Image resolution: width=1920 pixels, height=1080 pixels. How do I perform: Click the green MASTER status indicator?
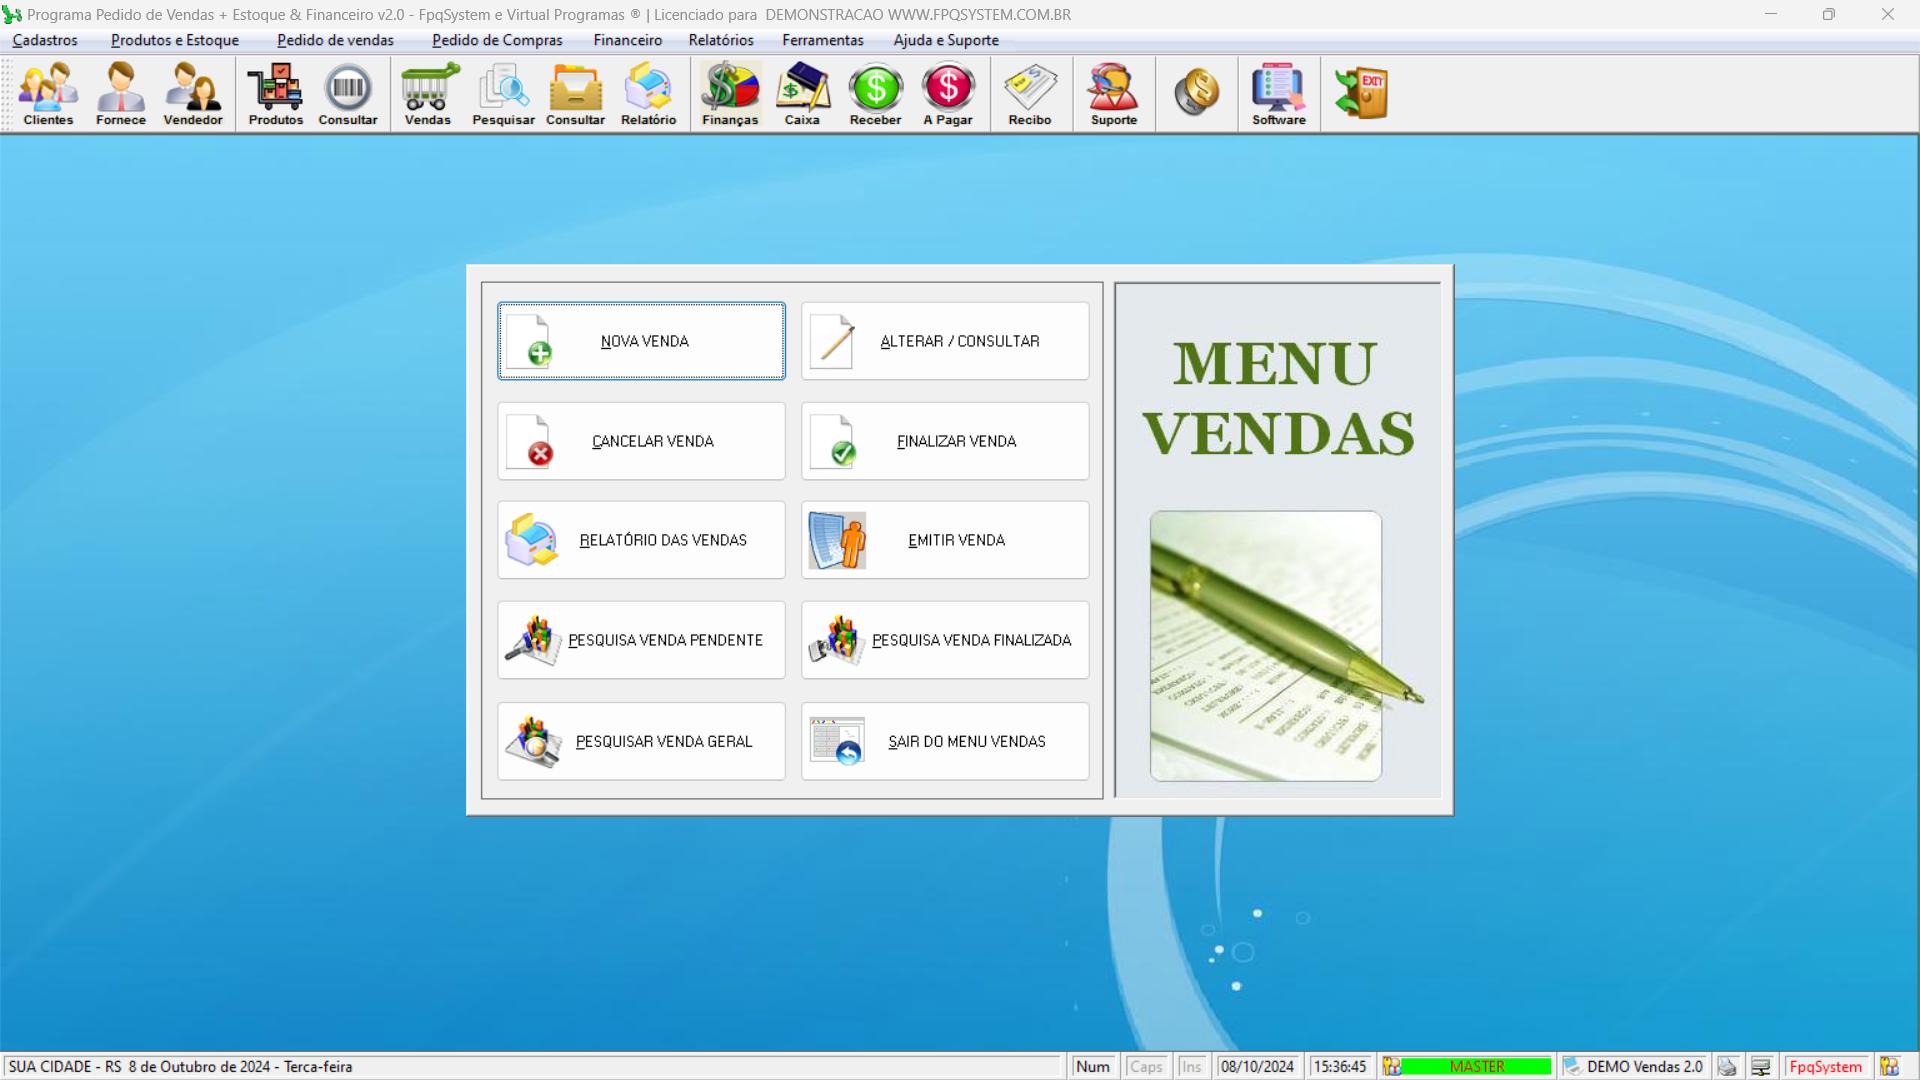[1476, 1066]
